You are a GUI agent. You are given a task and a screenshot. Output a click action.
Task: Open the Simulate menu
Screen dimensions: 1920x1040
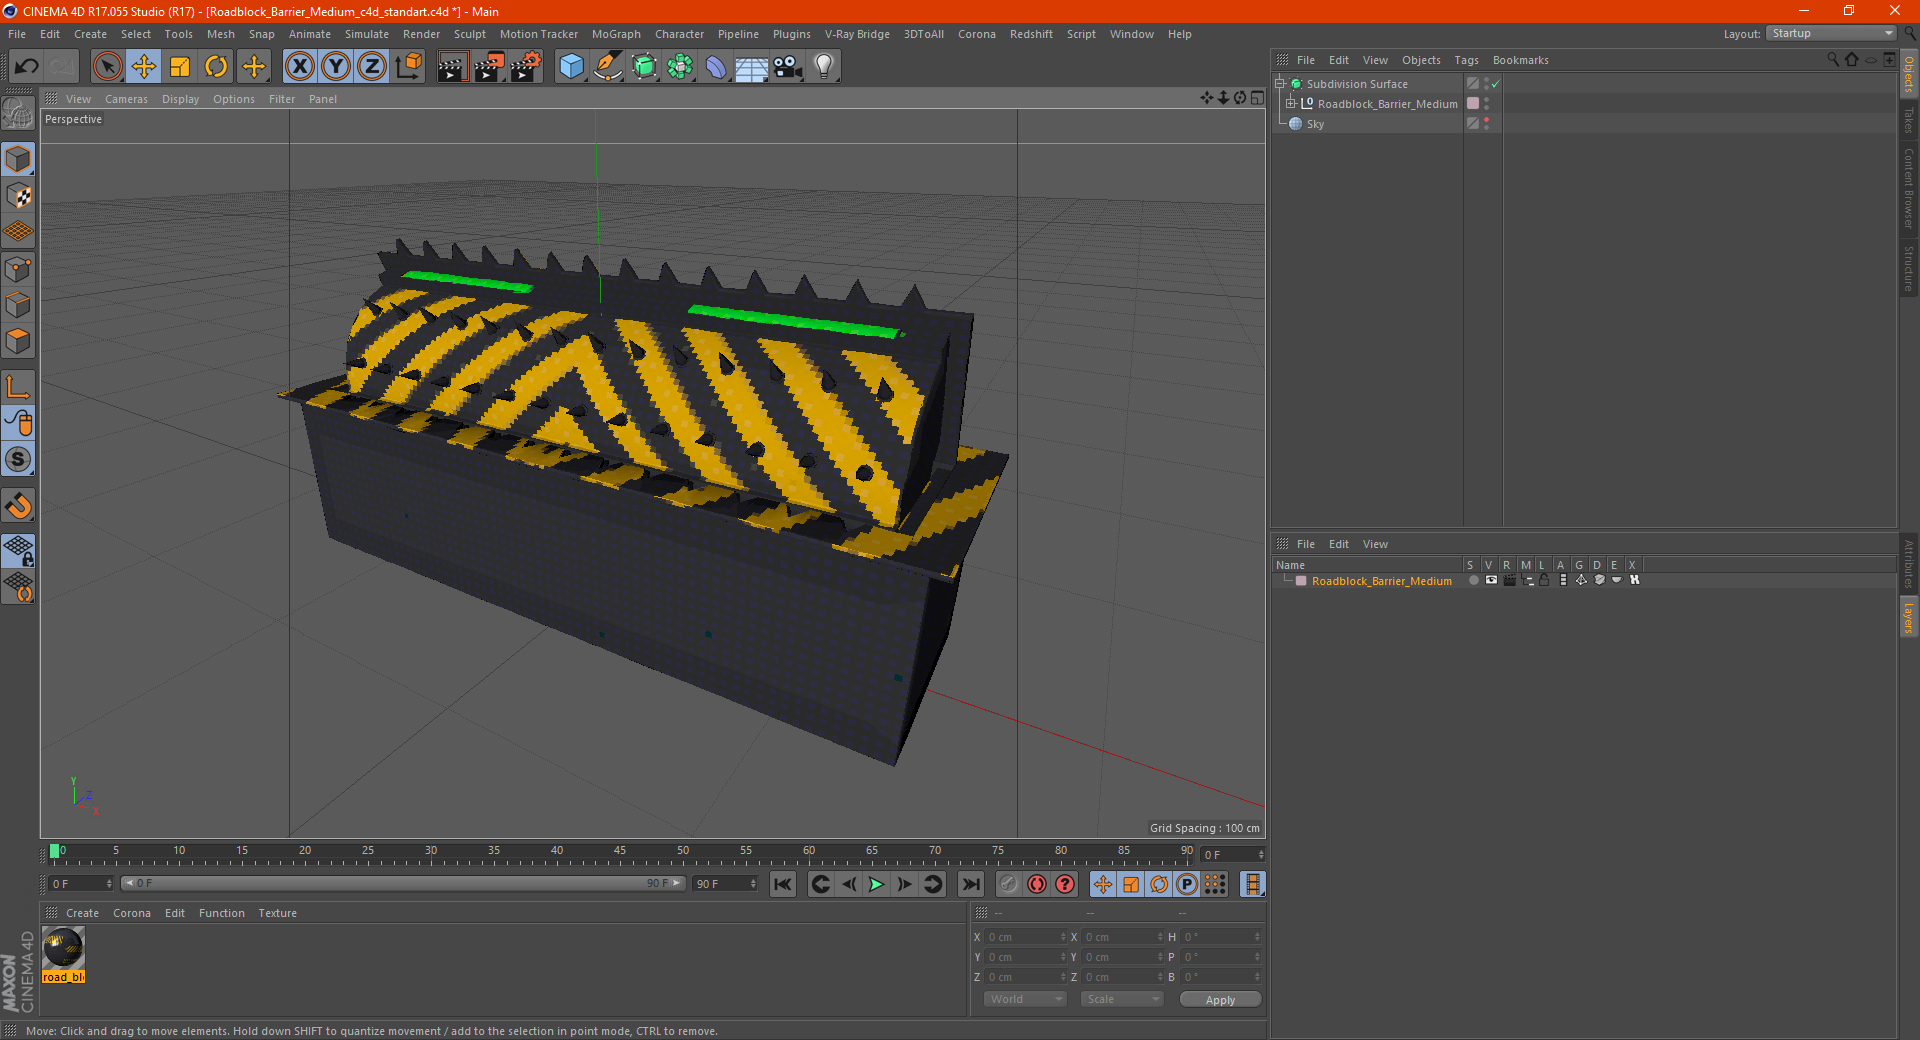click(x=367, y=34)
